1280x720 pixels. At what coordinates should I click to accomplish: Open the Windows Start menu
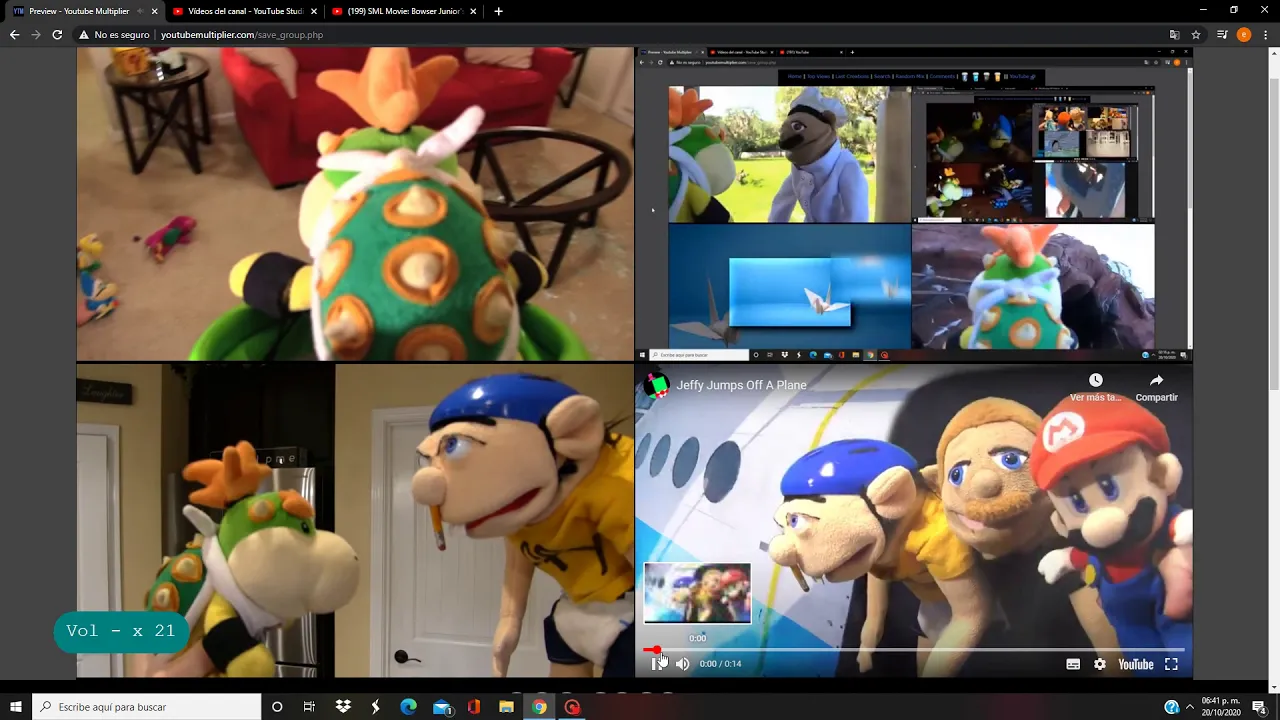(x=16, y=707)
